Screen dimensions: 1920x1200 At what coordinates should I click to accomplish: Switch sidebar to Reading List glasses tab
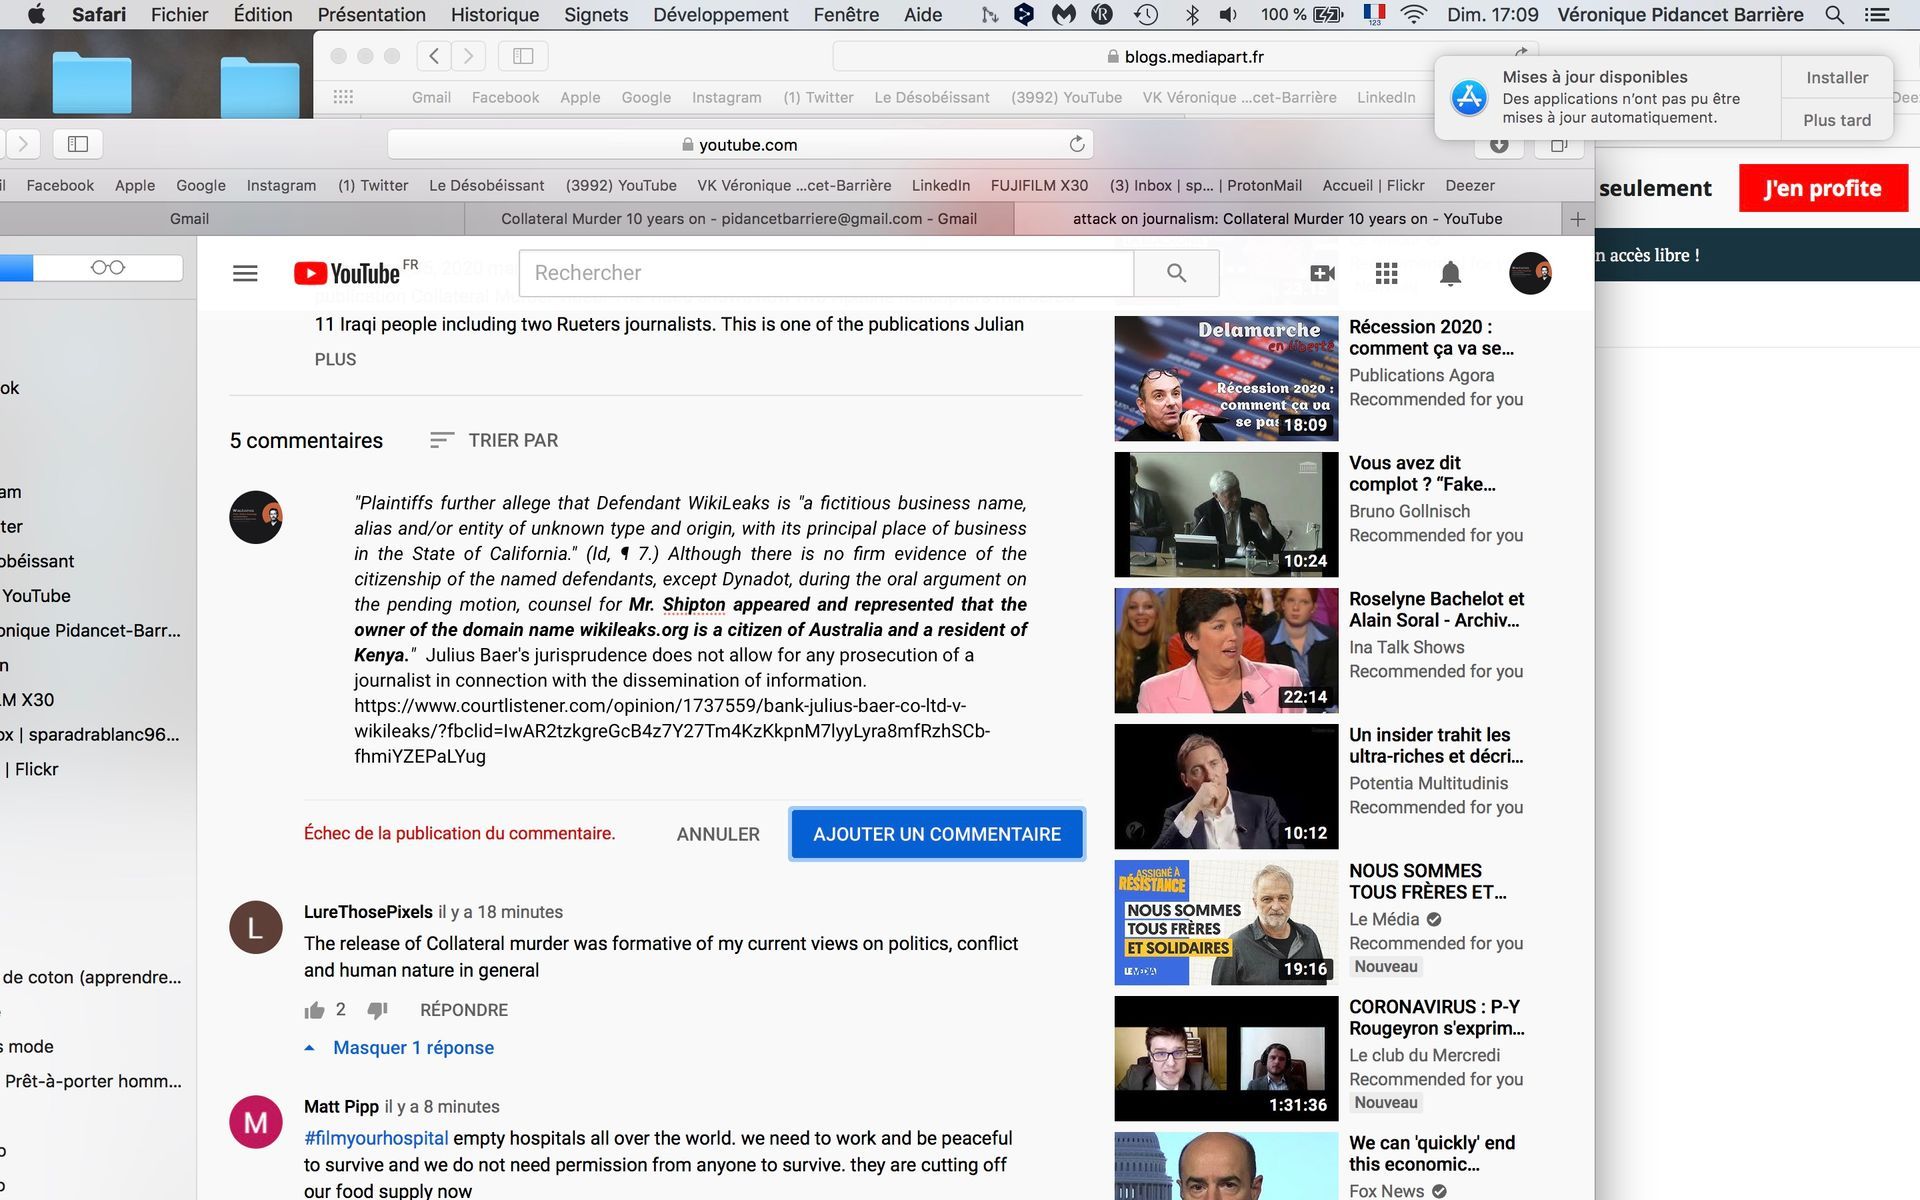click(108, 267)
